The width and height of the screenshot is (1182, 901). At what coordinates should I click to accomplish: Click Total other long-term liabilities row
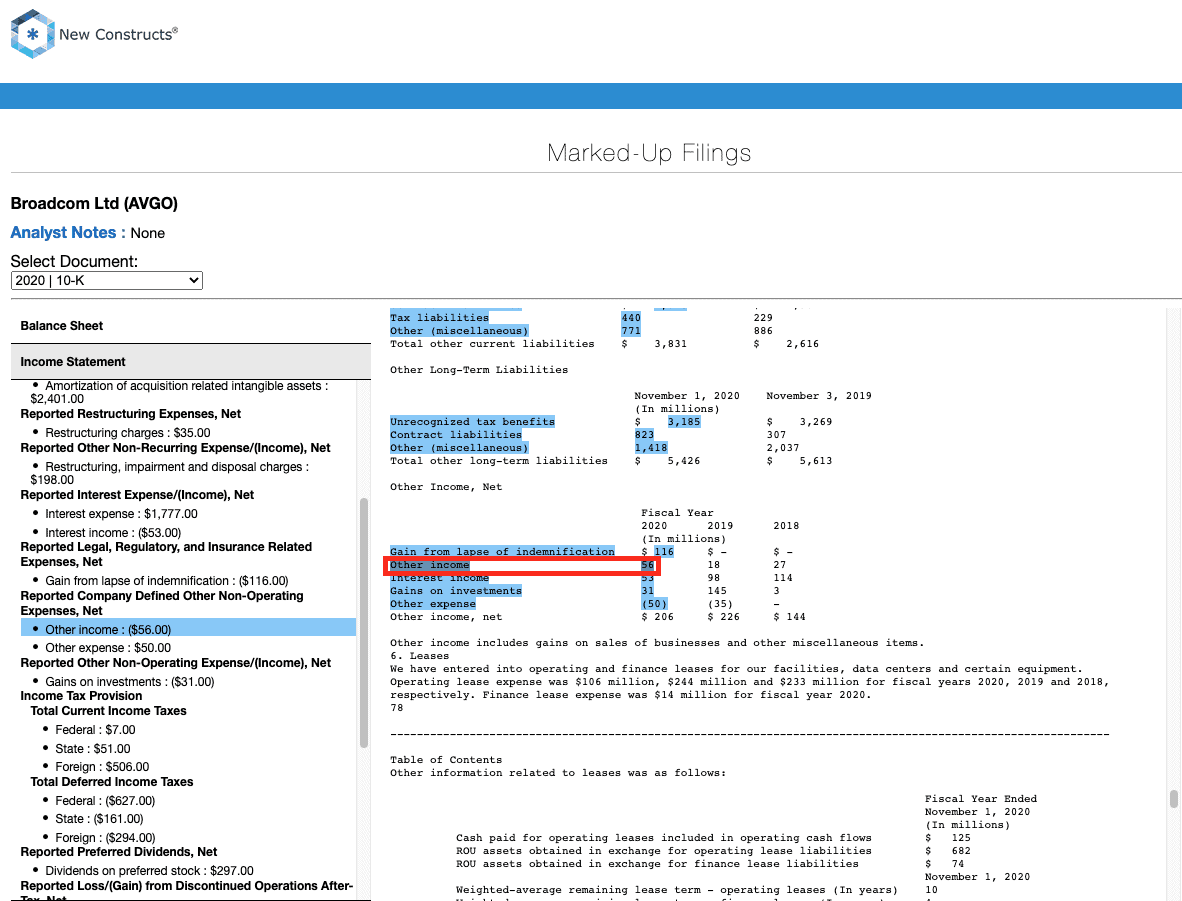(x=611, y=461)
